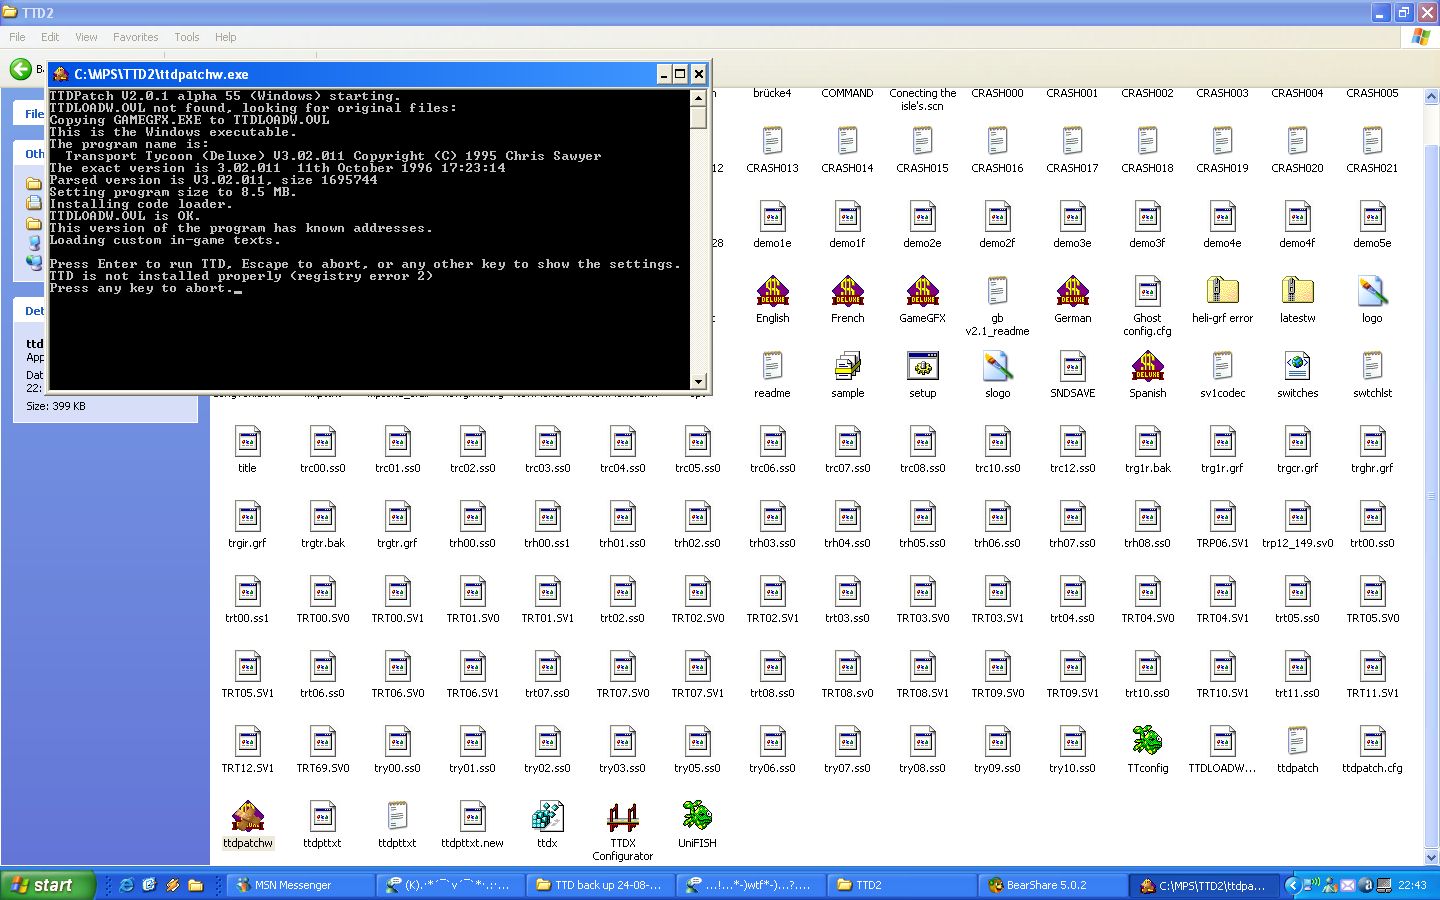Switch to MSN Messenger taskbar button
This screenshot has width=1440, height=900.
[300, 885]
